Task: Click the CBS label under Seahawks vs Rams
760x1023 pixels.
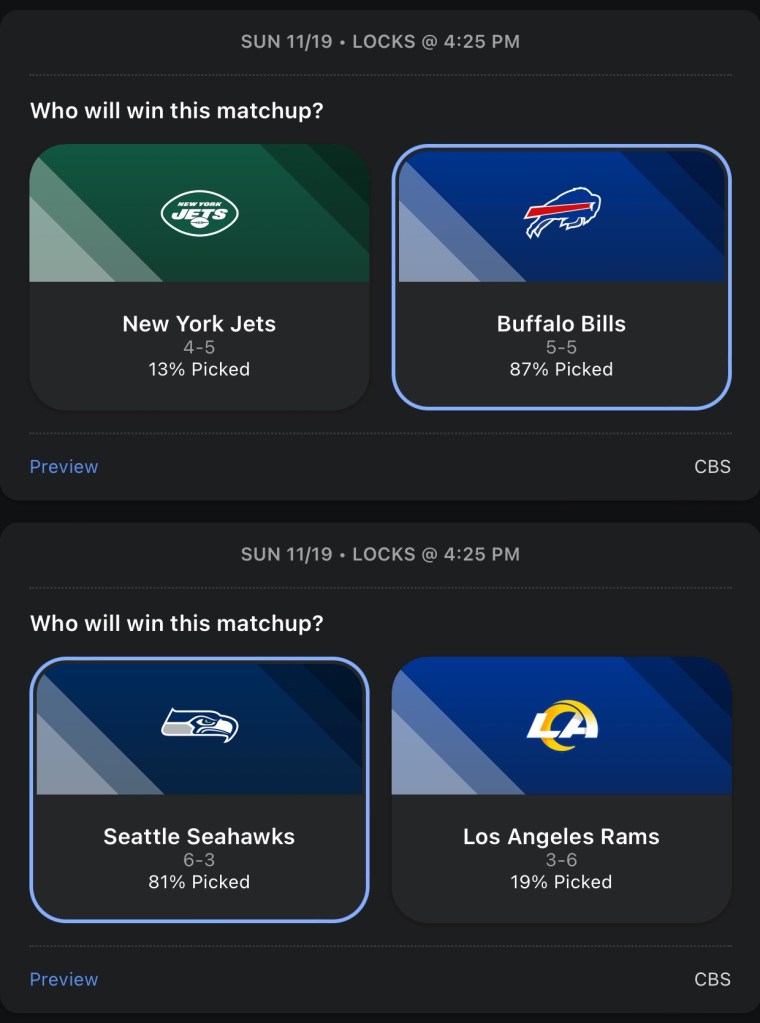Action: pos(712,980)
